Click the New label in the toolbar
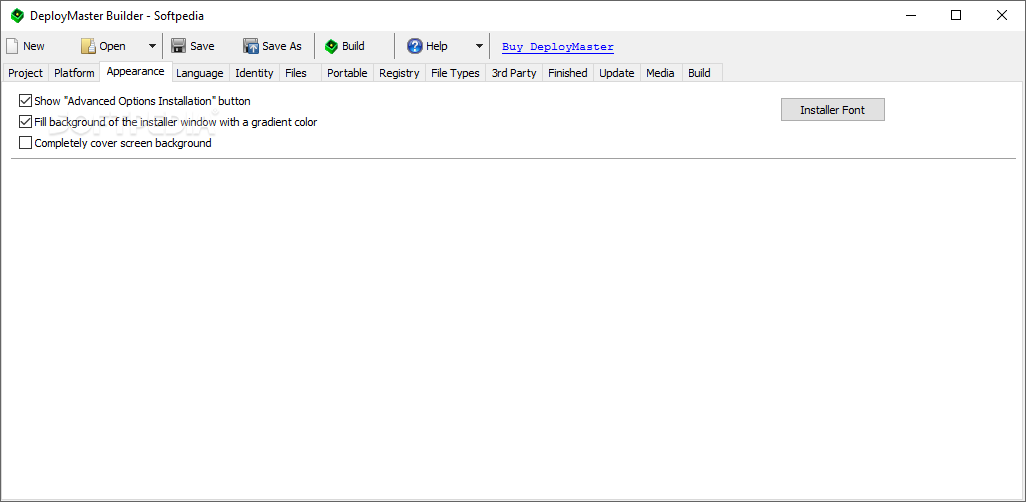 click(x=34, y=46)
